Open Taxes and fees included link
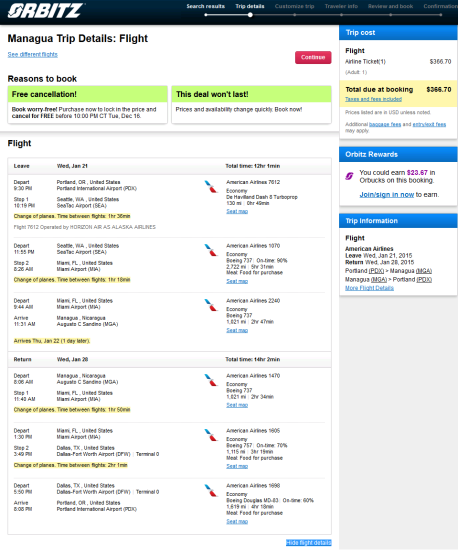Image resolution: width=458 pixels, height=550 pixels. [x=373, y=99]
